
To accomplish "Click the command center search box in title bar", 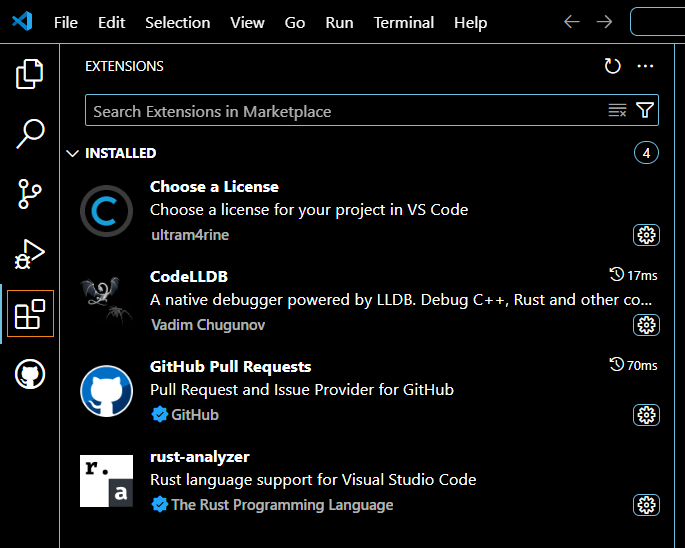I will click(657, 21).
